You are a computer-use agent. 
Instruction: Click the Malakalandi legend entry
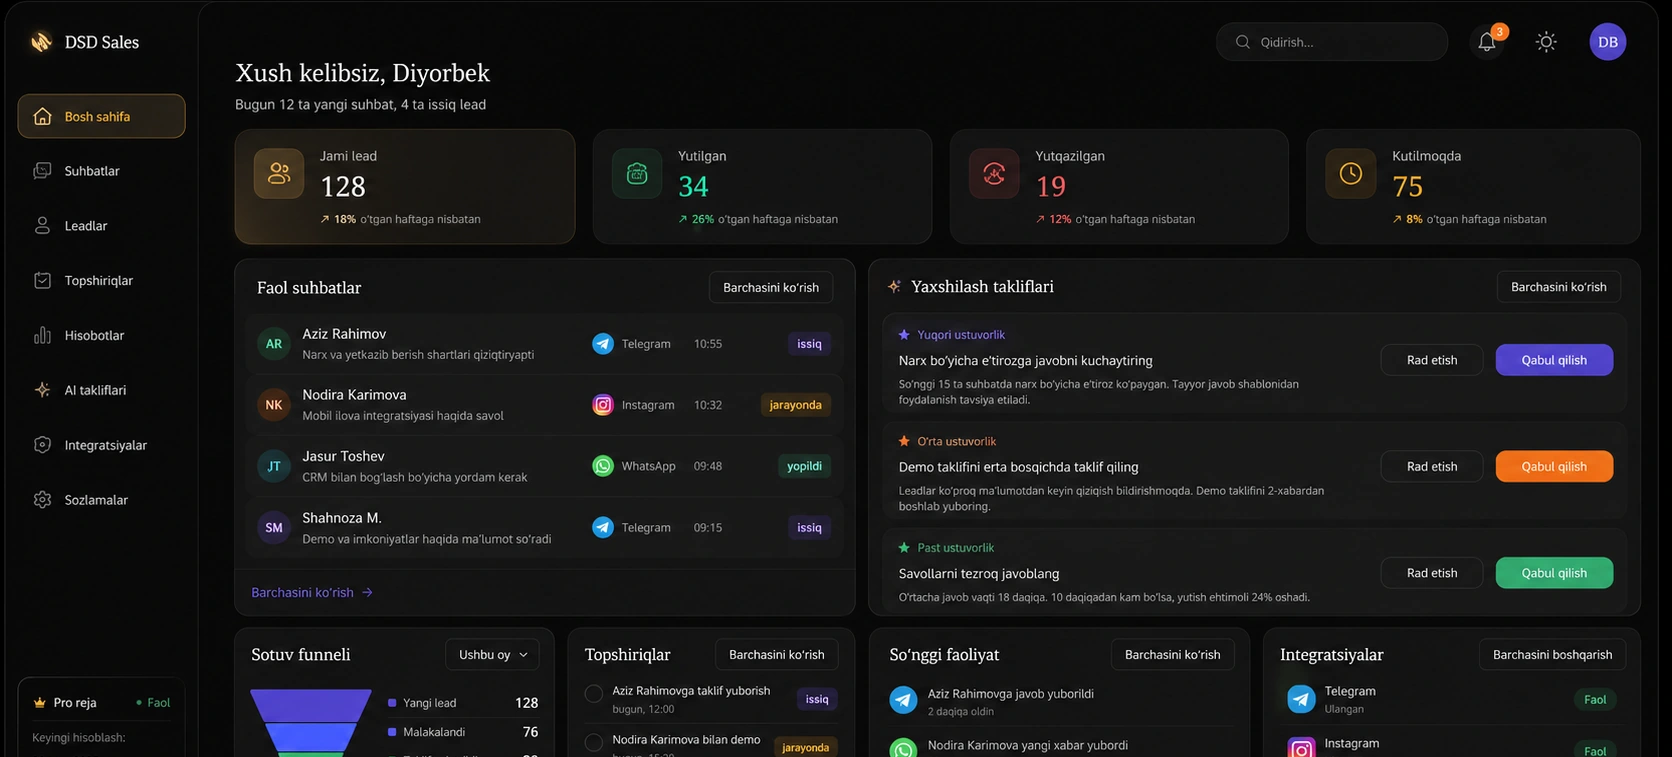coord(462,732)
